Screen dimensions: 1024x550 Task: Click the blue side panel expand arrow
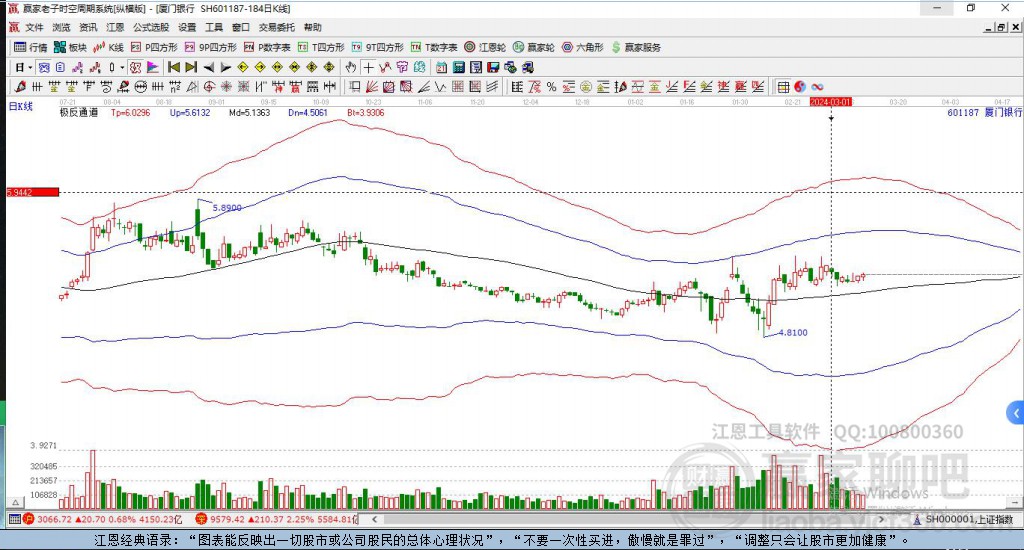(x=1016, y=413)
